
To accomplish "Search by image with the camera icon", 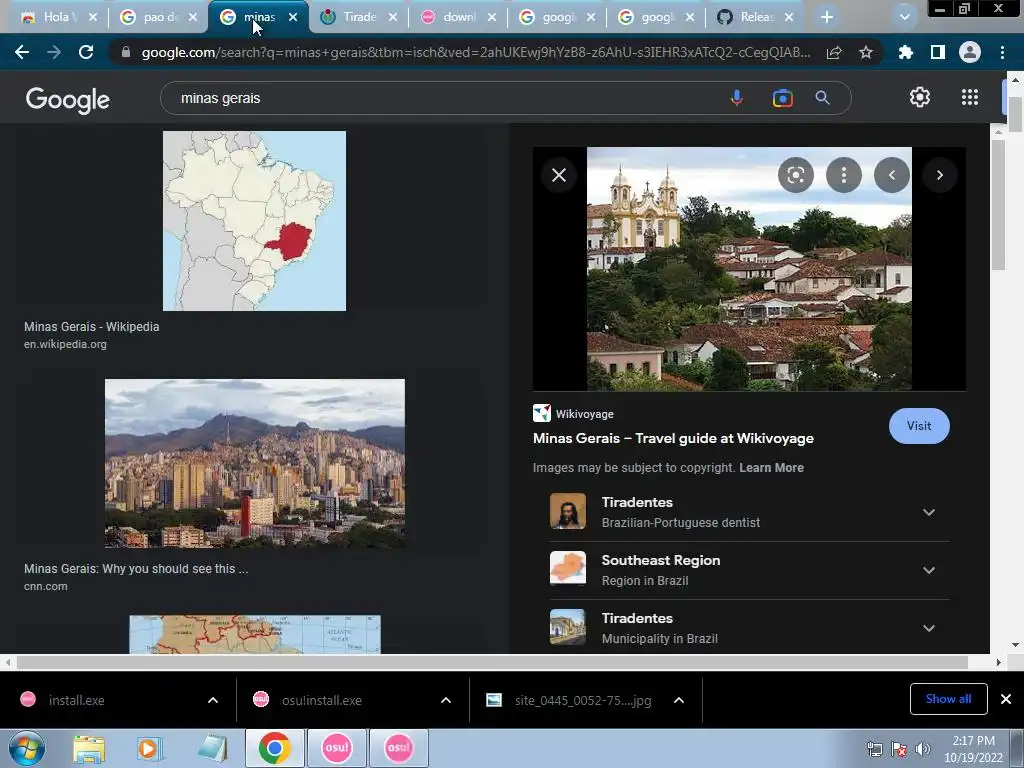I will click(x=782, y=98).
